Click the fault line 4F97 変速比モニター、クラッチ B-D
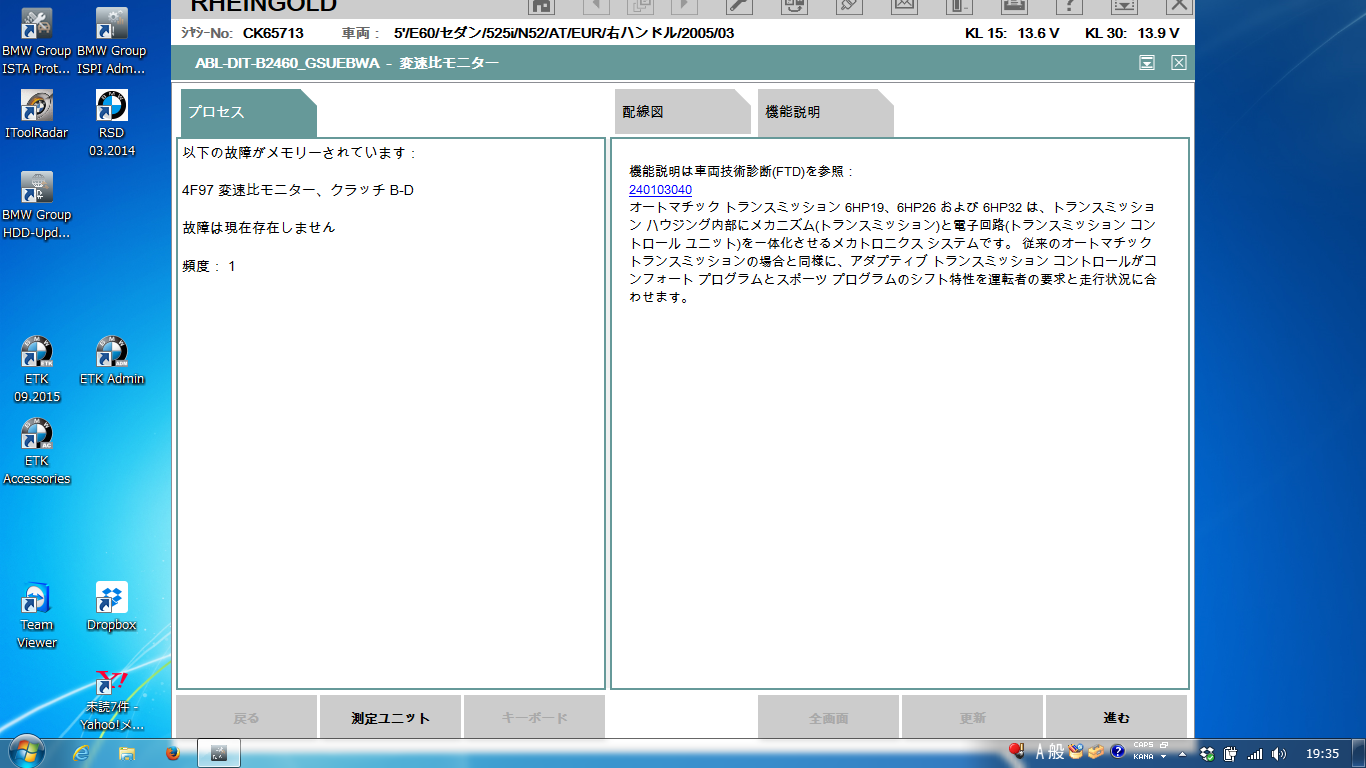The width and height of the screenshot is (1366, 768). [298, 190]
